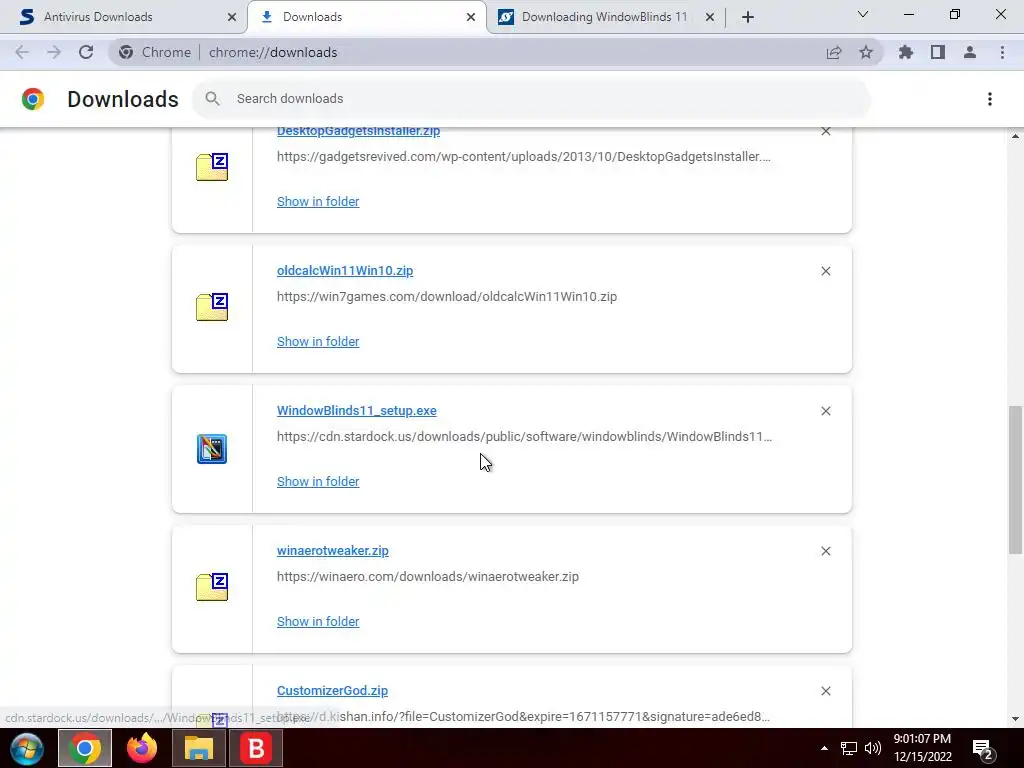Click the browser forward arrow

(x=54, y=52)
